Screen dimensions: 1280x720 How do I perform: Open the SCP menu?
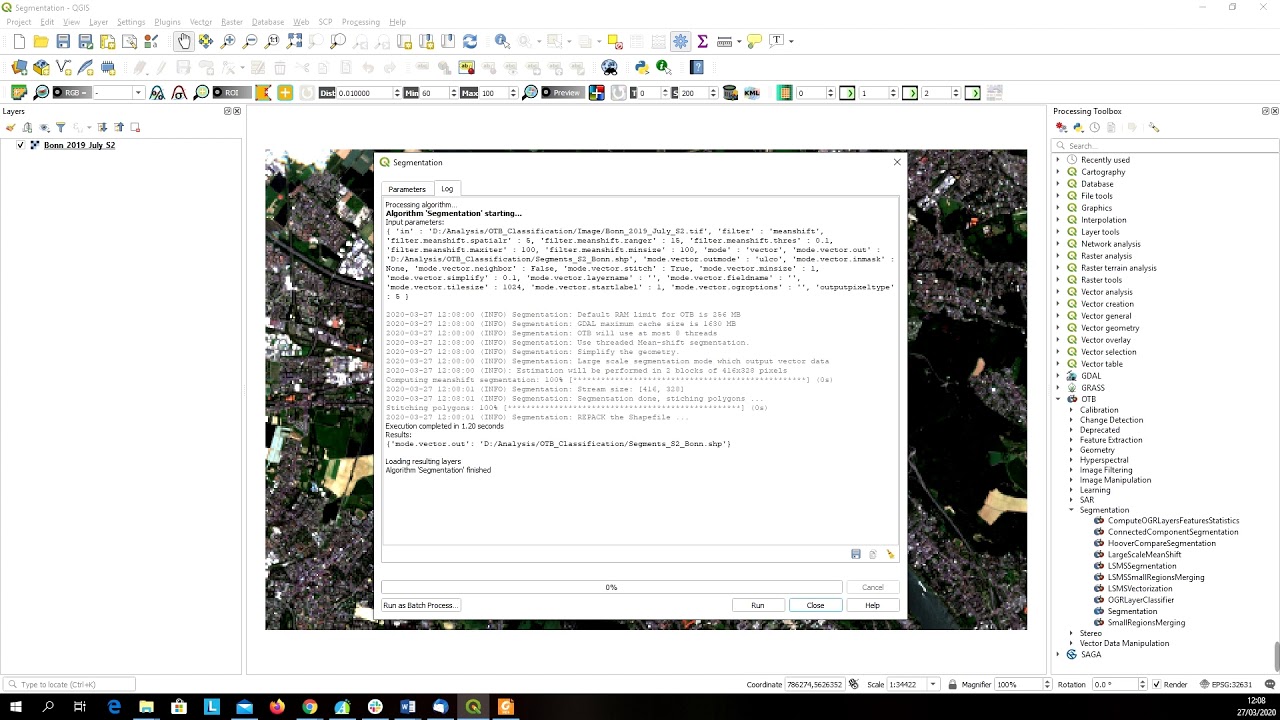(325, 22)
